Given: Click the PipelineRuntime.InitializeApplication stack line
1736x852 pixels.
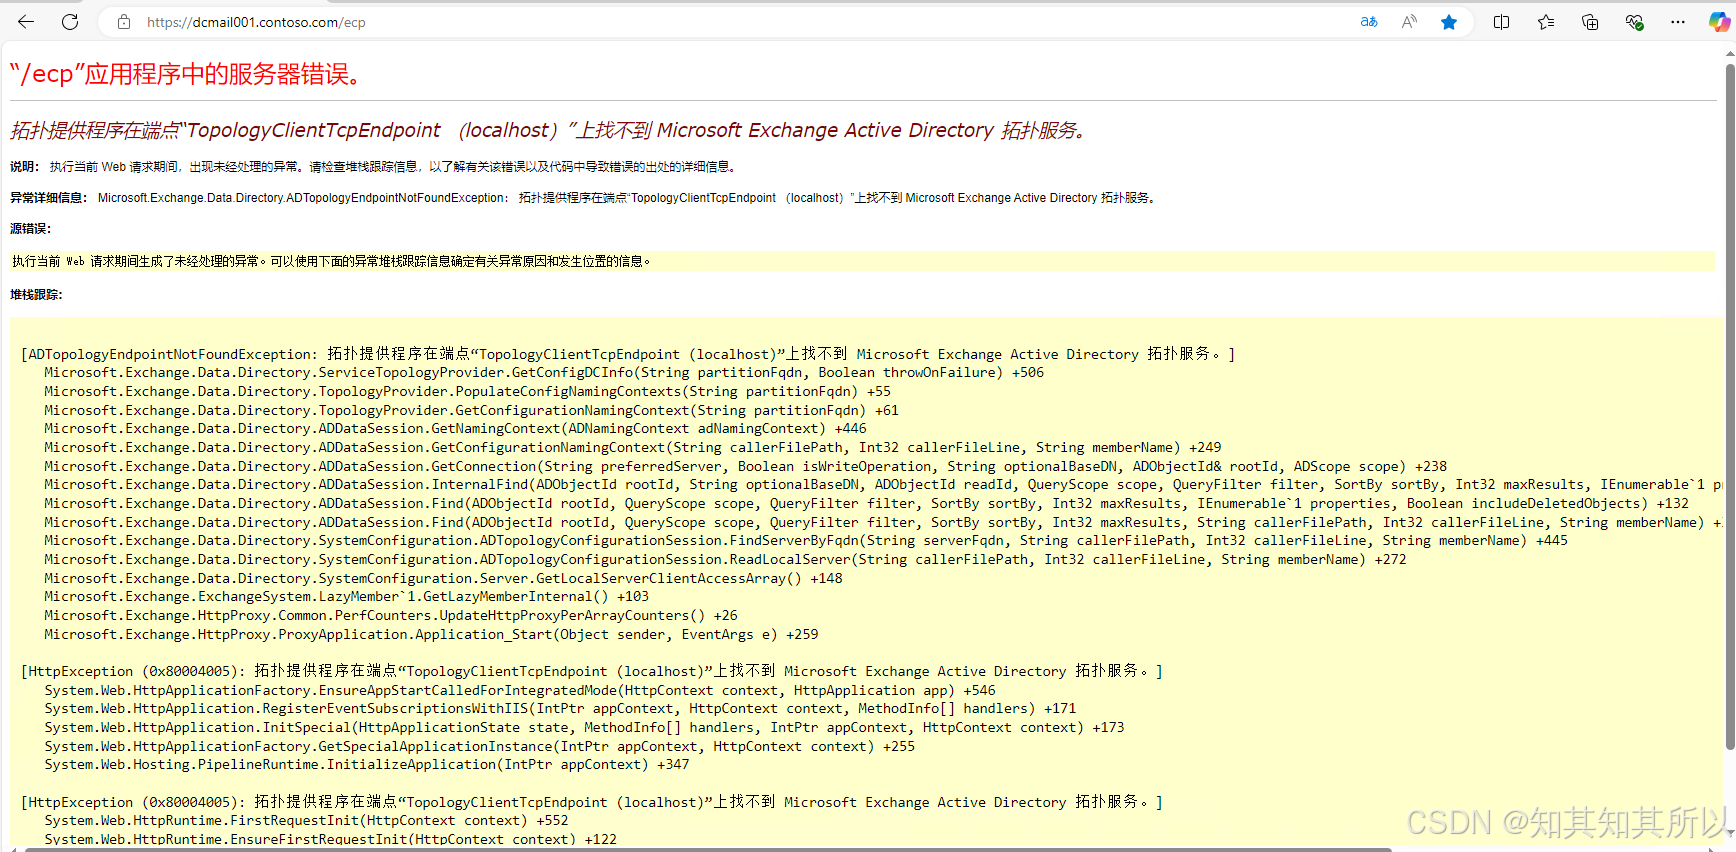Looking at the screenshot, I should (x=366, y=764).
